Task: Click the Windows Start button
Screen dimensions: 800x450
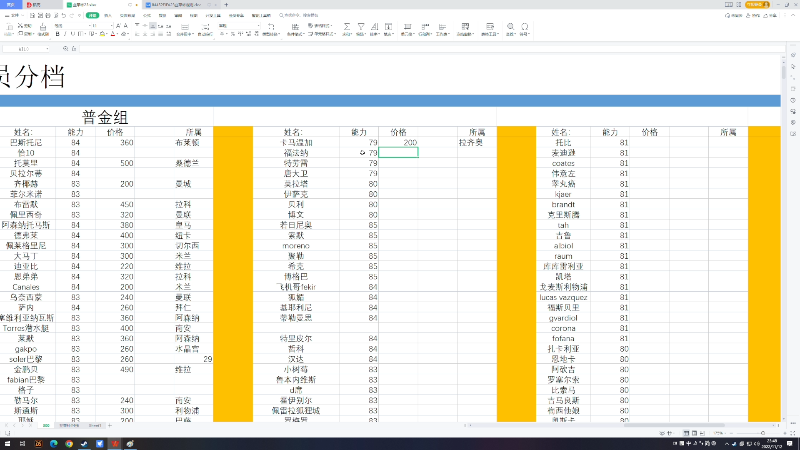Action: tap(7, 444)
